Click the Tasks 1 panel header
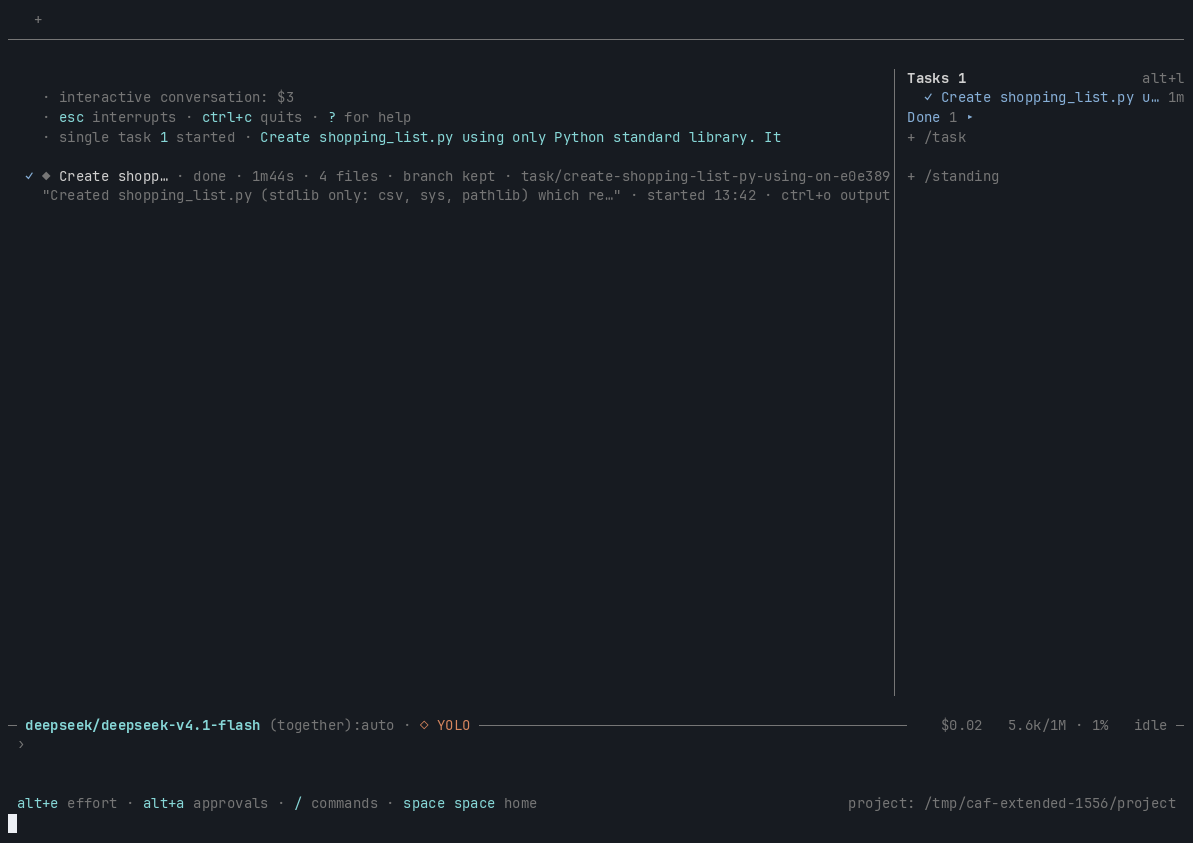Viewport: 1193px width, 843px height. [937, 78]
